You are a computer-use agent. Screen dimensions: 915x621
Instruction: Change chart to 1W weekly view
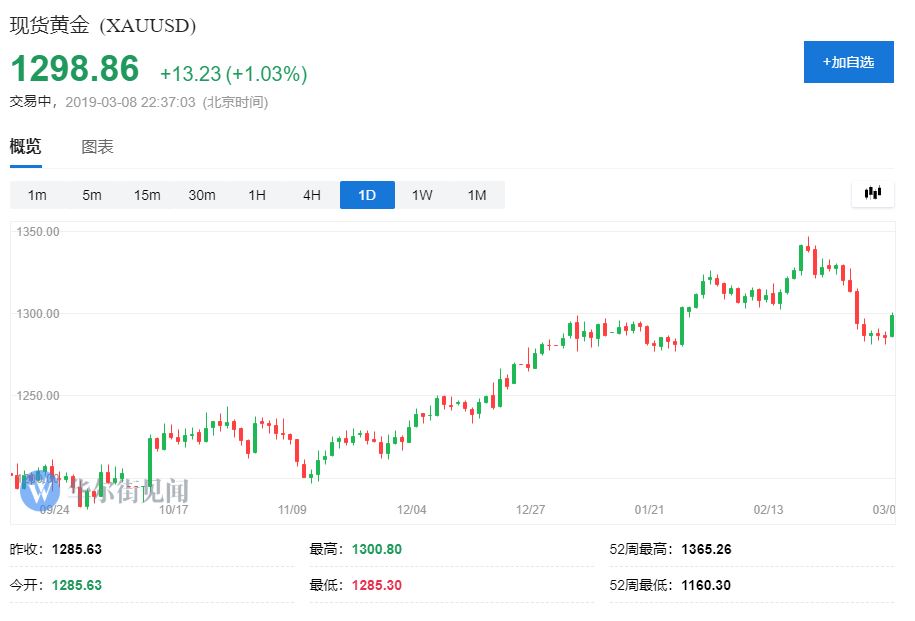pyautogui.click(x=422, y=195)
